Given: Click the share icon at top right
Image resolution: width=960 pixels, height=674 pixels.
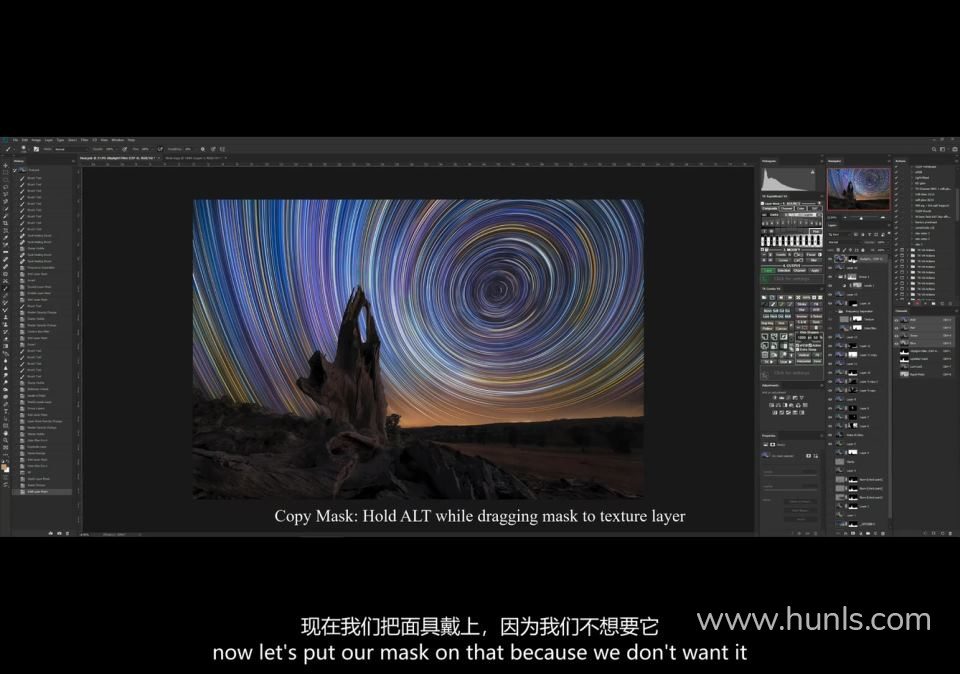Looking at the screenshot, I should tap(954, 149).
